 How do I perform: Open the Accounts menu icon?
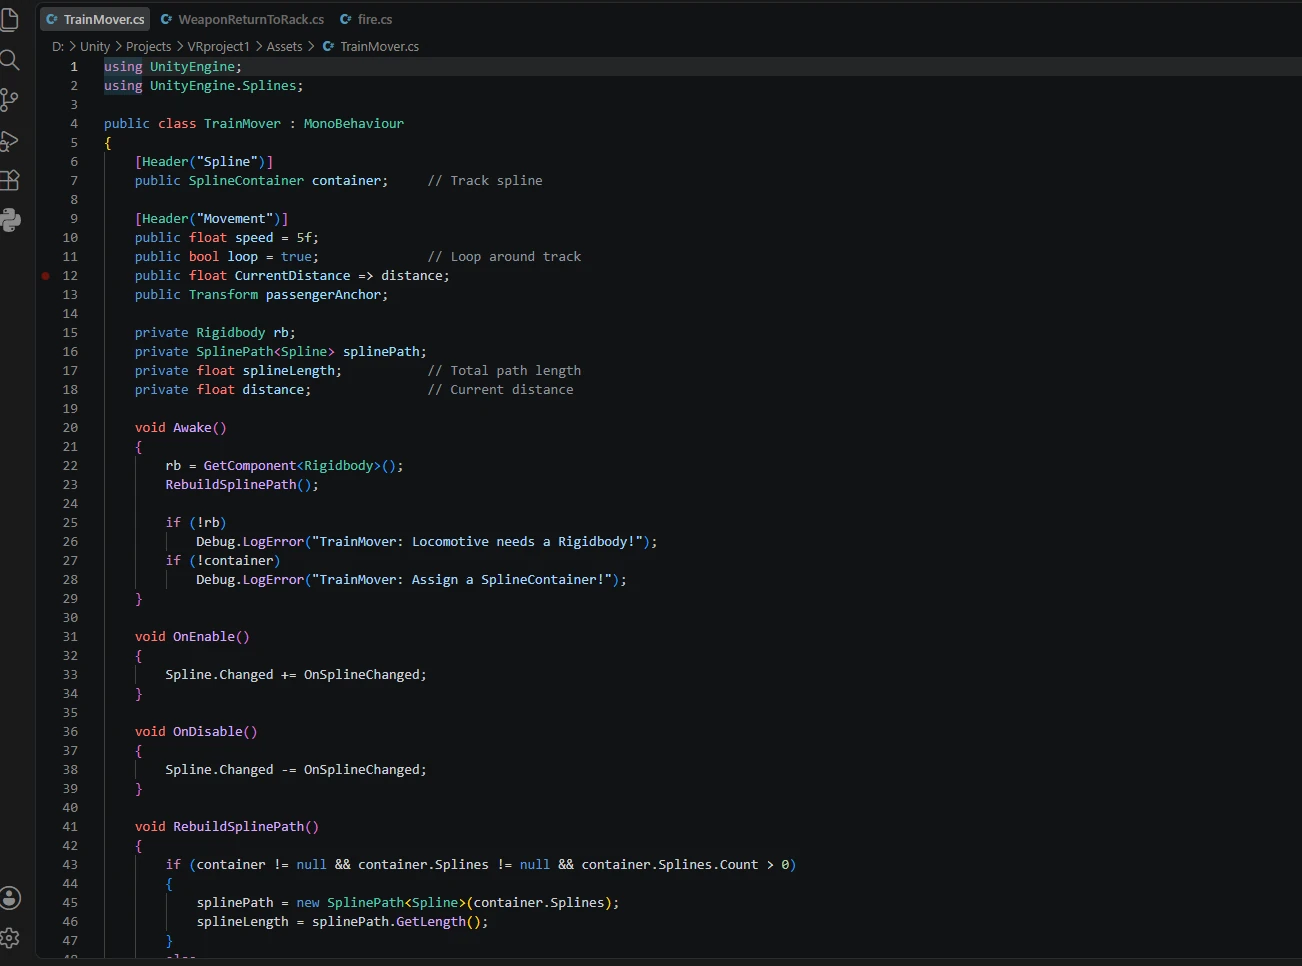[x=10, y=898]
